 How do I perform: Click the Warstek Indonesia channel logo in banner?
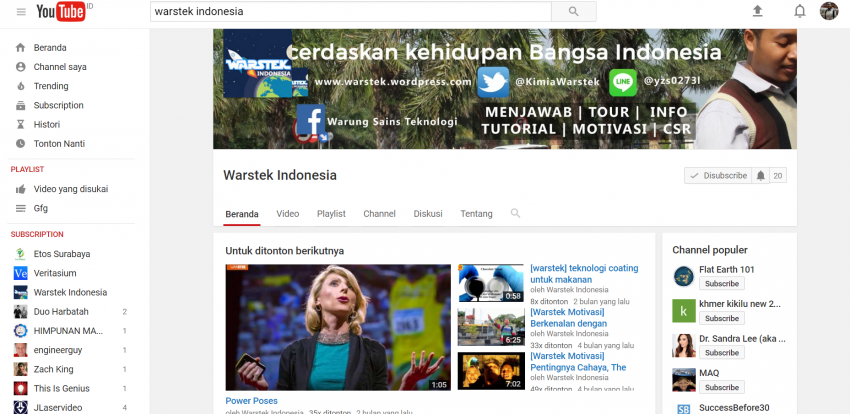click(258, 63)
